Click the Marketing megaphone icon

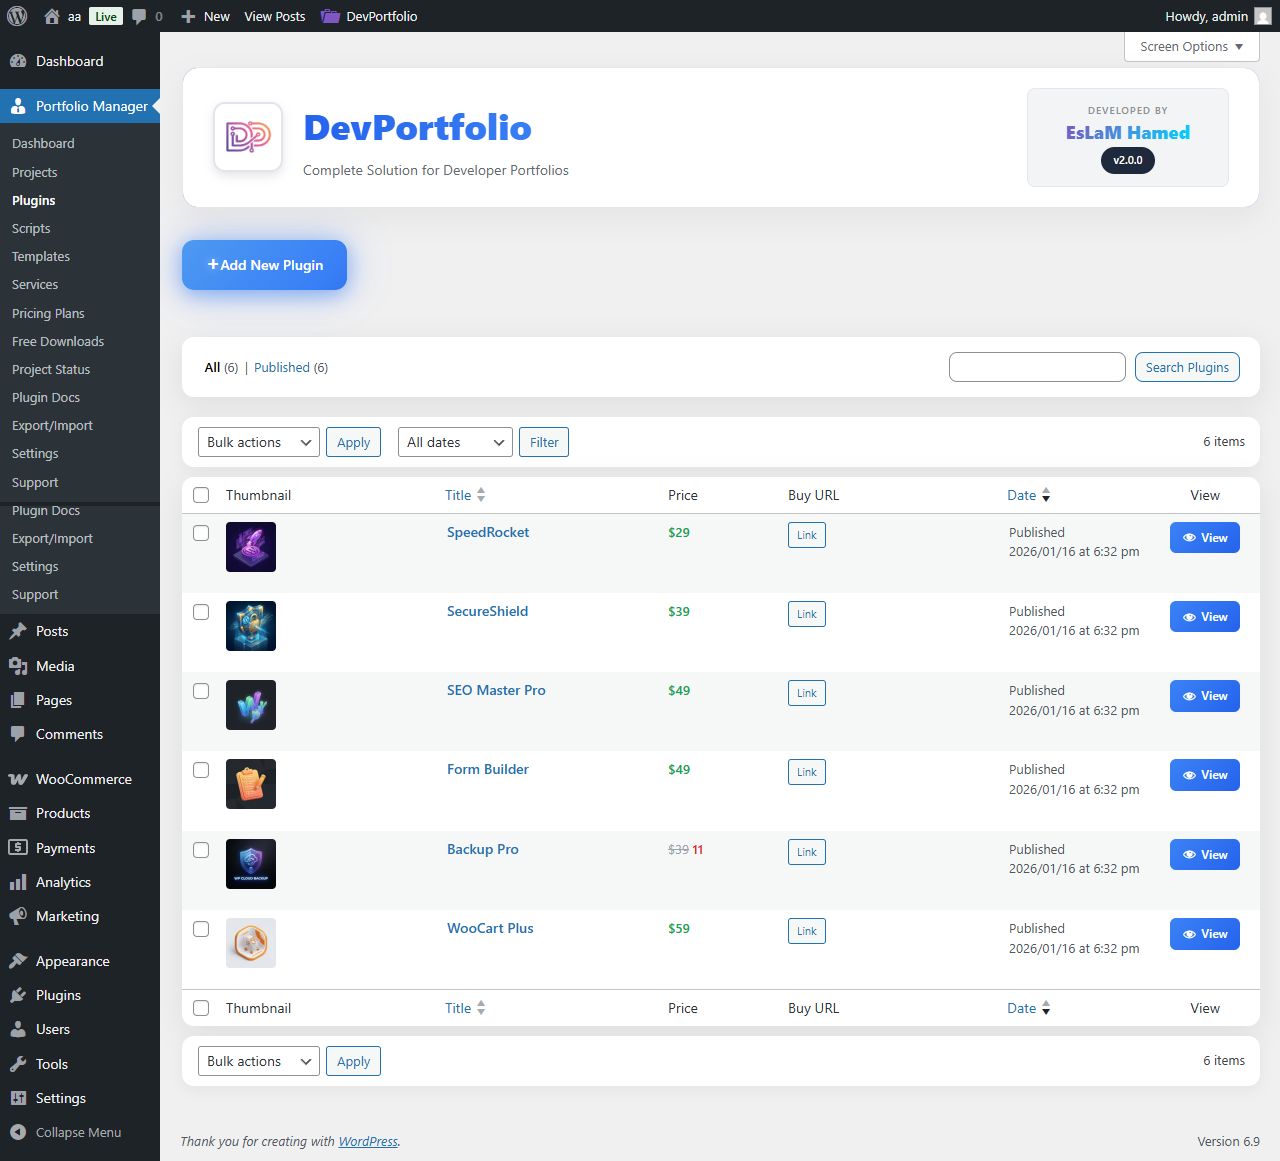click(x=18, y=916)
